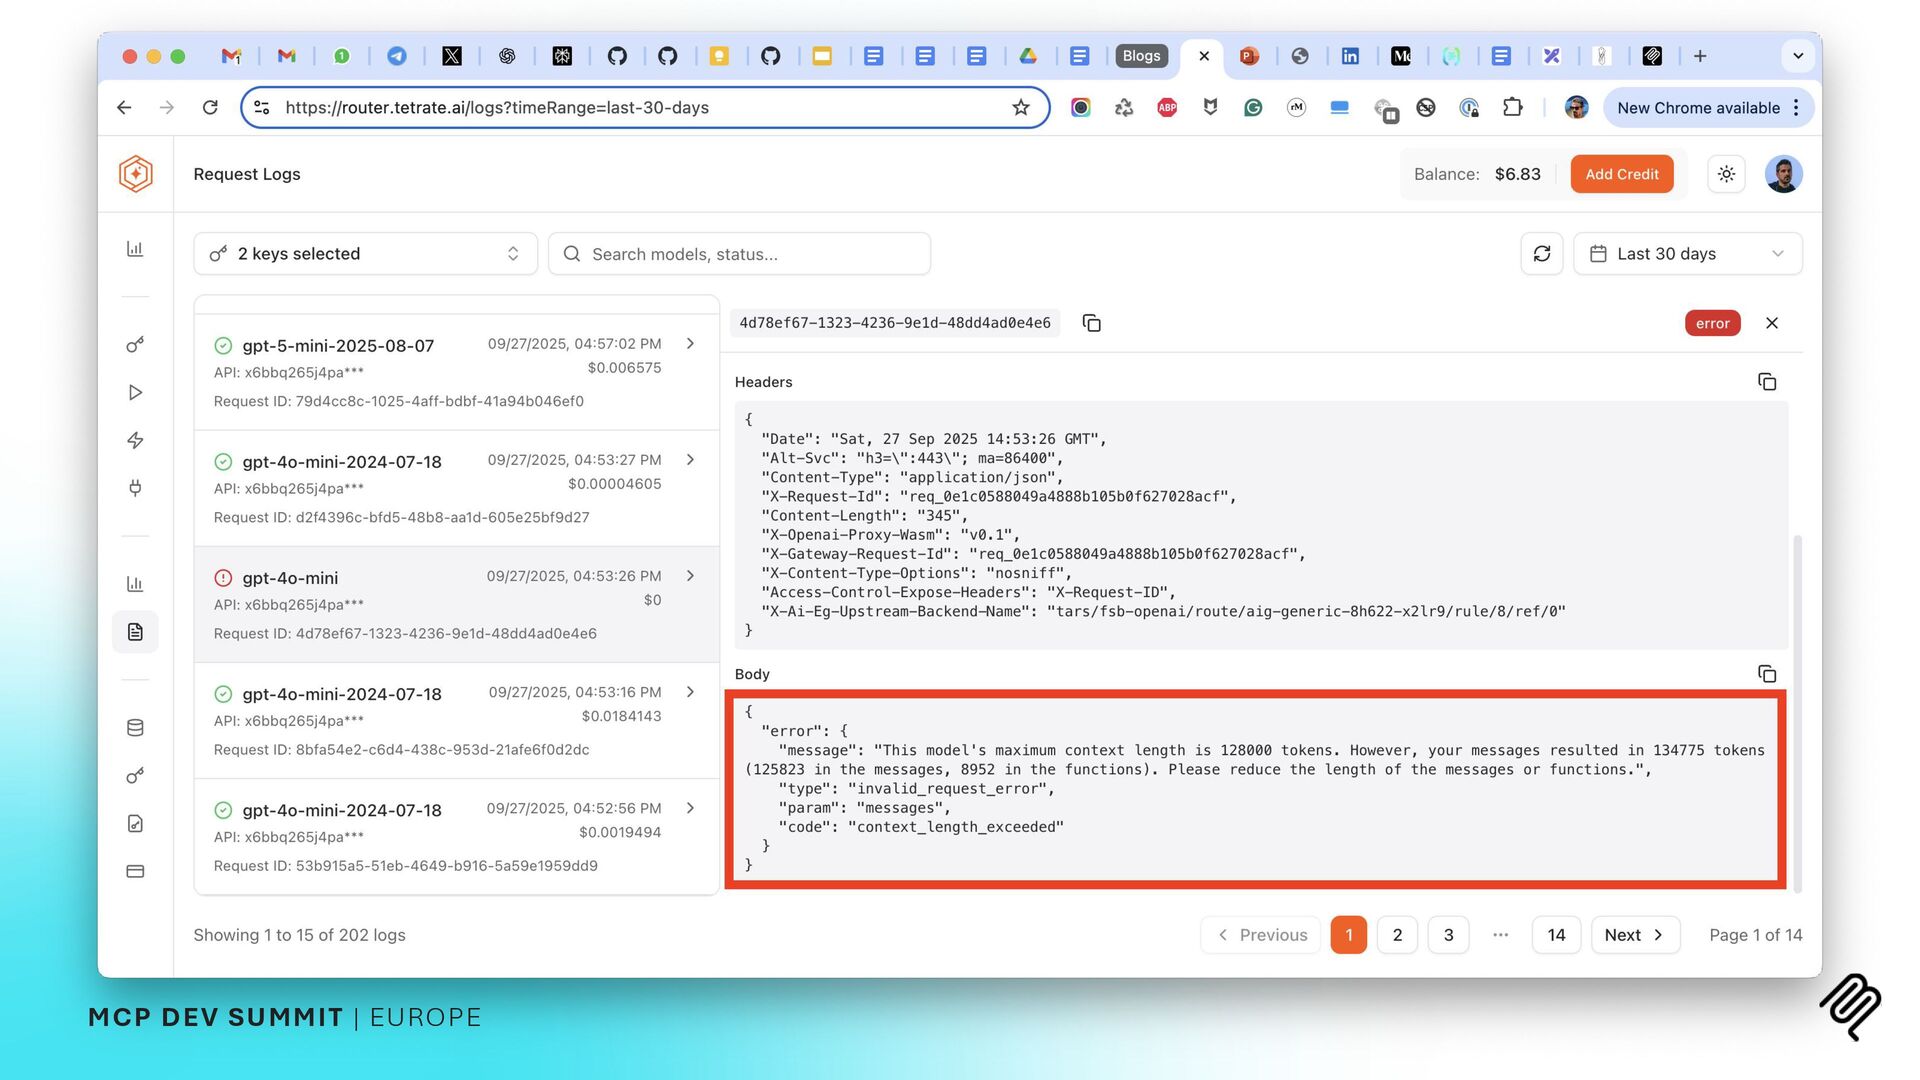1920x1080 pixels.
Task: Copy the request ID with the copy icon
Action: [x=1091, y=323]
